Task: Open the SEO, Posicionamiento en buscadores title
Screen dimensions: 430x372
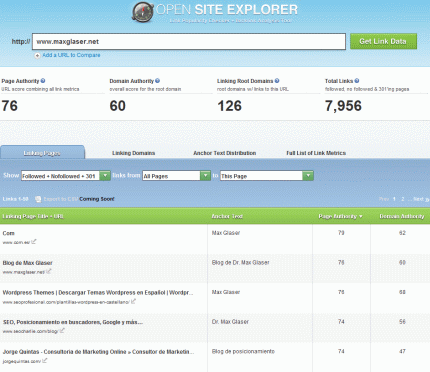Action: click(x=73, y=322)
